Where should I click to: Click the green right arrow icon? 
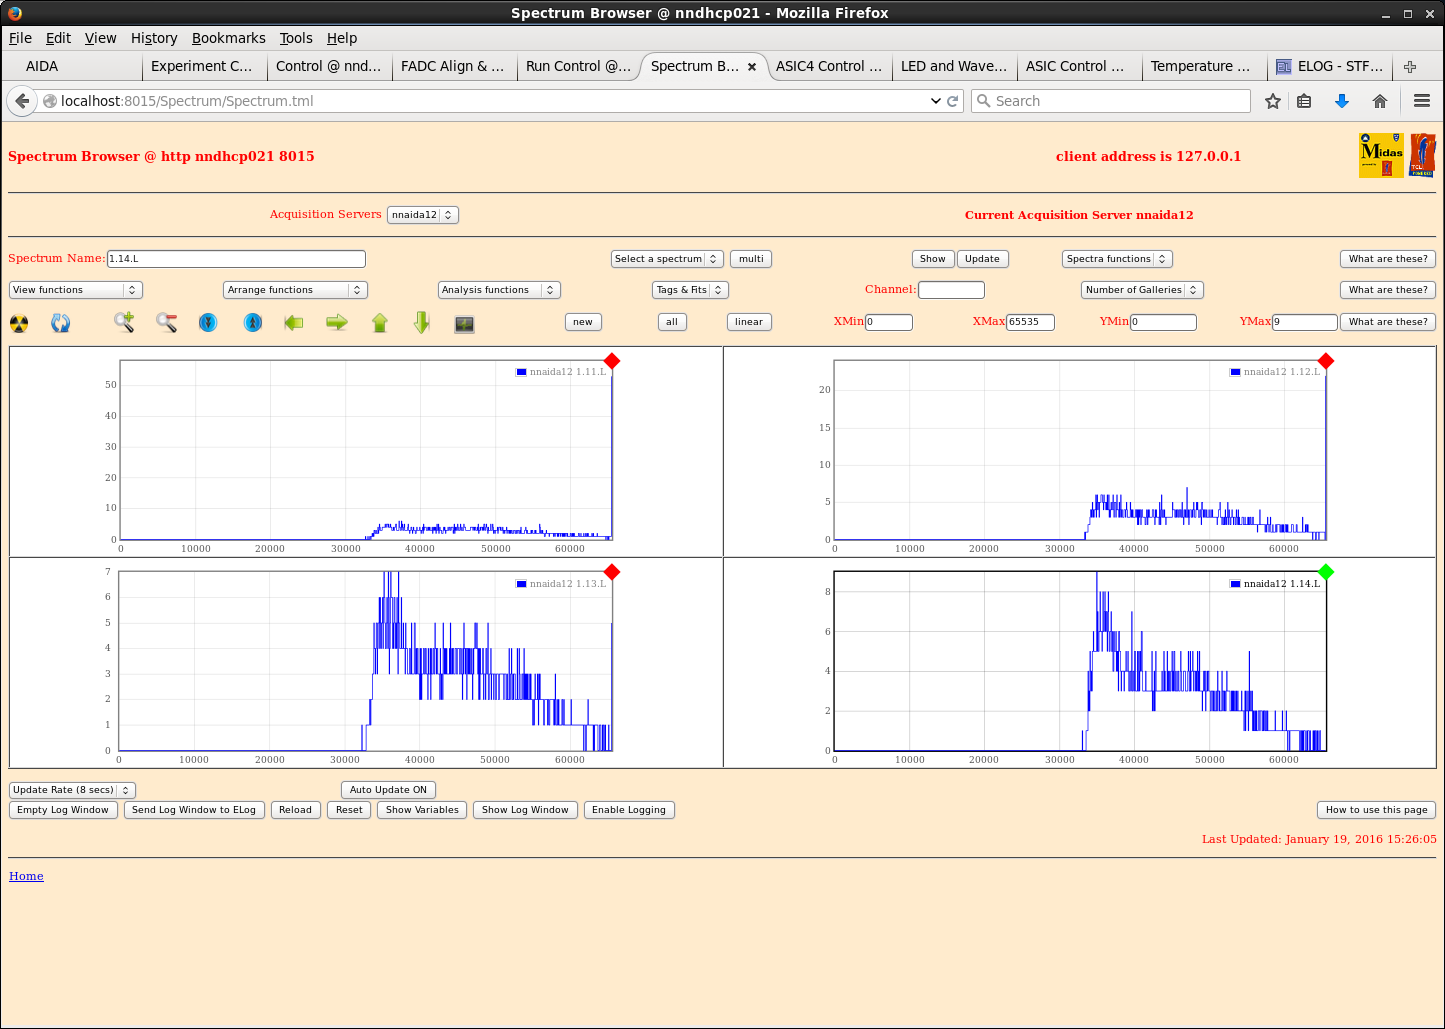337,322
